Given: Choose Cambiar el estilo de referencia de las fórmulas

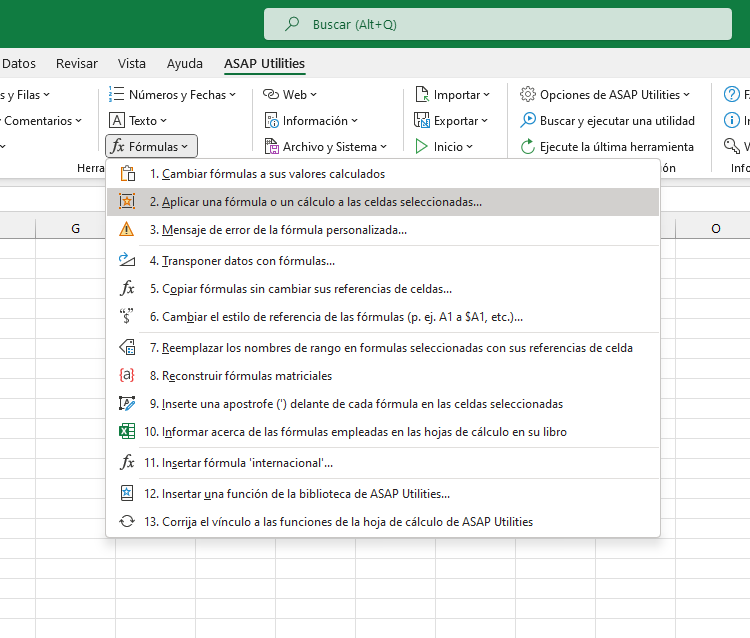Looking at the screenshot, I should click(x=383, y=317).
